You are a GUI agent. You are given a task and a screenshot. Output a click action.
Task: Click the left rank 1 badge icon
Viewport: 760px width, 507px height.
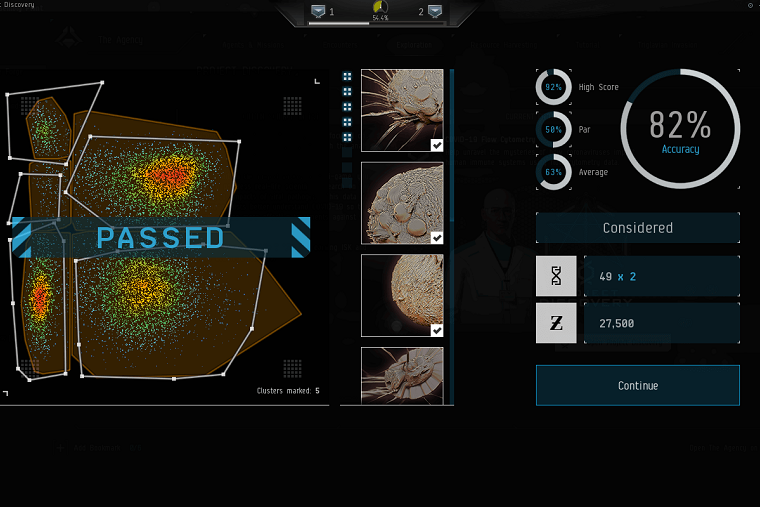coord(318,12)
